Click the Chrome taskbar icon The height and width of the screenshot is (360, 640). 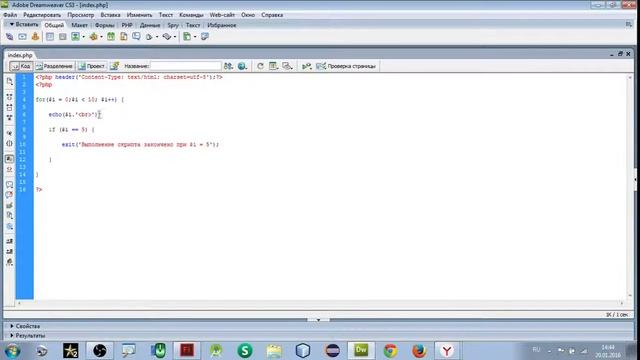pos(390,351)
